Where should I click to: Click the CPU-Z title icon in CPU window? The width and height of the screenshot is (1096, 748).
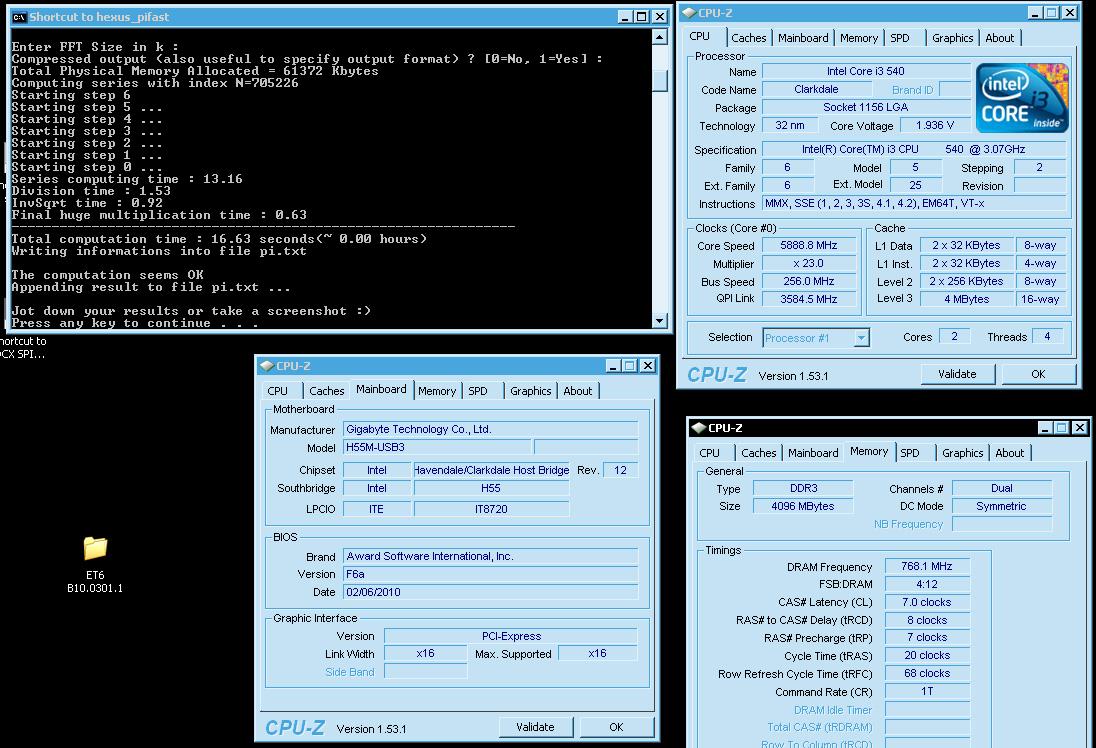(x=688, y=13)
